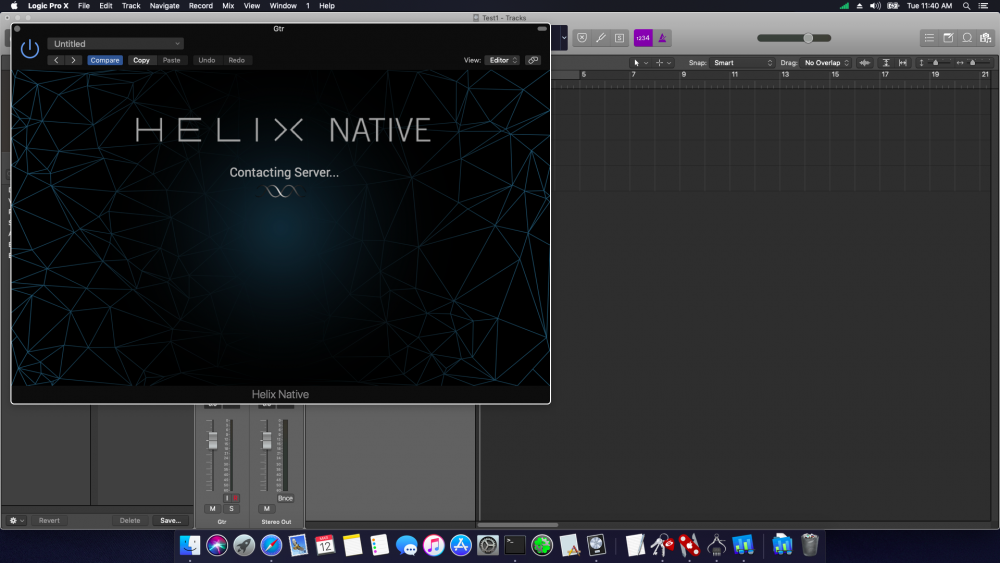Toggle the Compare button
1000x563 pixels.
pyautogui.click(x=105, y=60)
